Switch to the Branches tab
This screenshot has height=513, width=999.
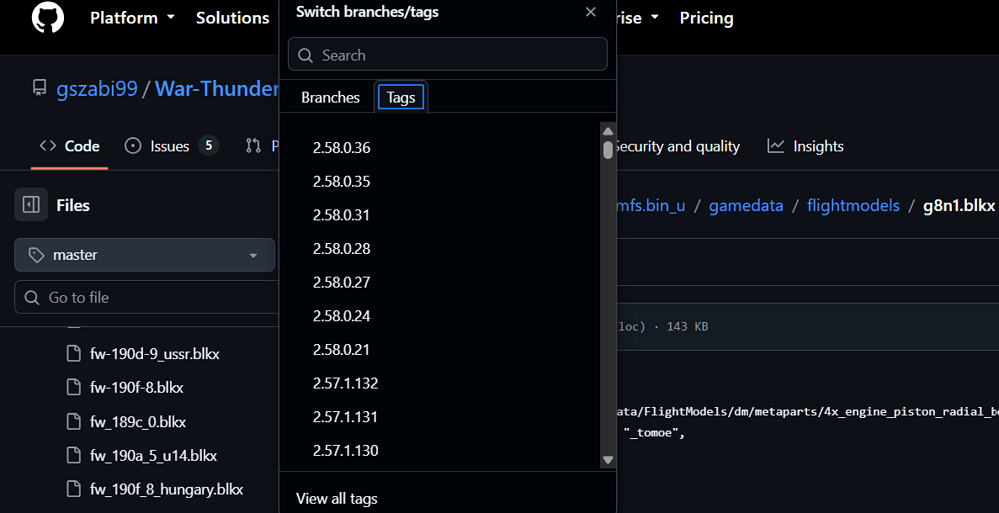click(x=330, y=98)
